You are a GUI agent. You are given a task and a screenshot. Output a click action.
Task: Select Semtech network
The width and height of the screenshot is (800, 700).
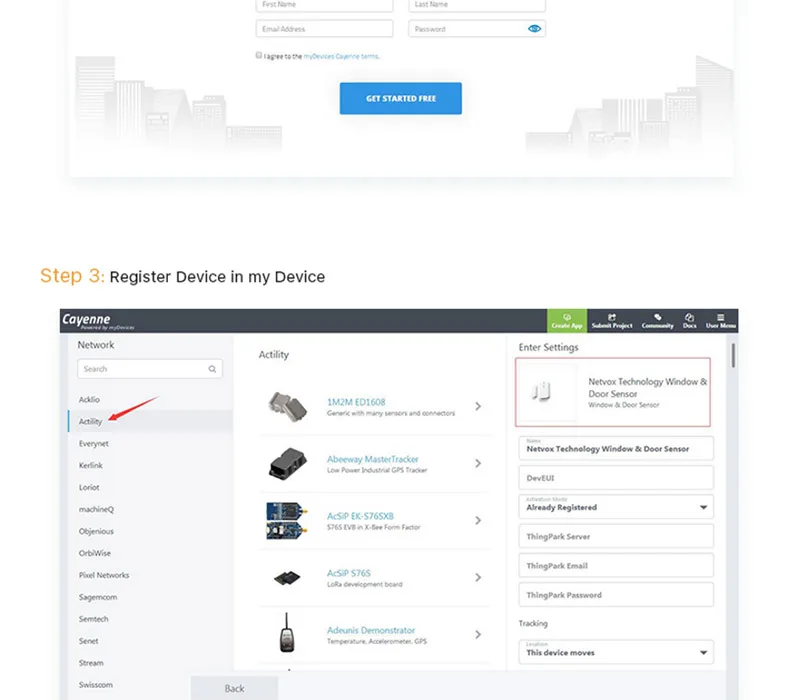coord(94,619)
